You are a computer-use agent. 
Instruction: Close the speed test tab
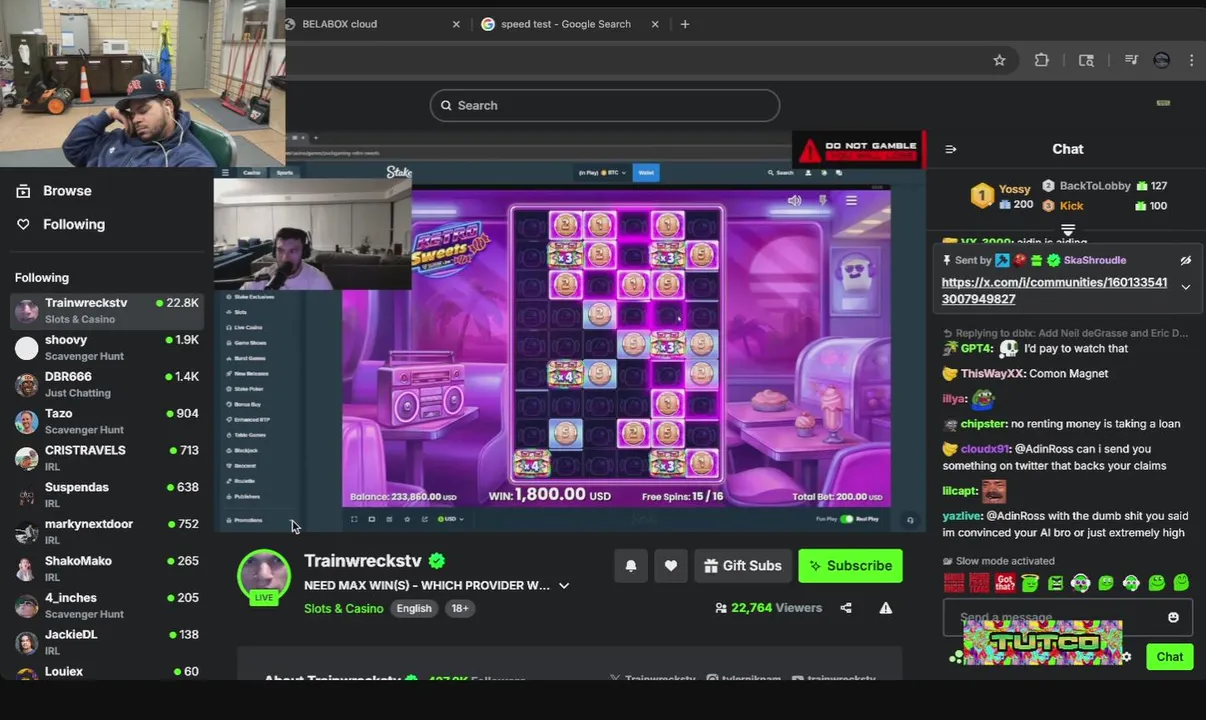(x=656, y=24)
